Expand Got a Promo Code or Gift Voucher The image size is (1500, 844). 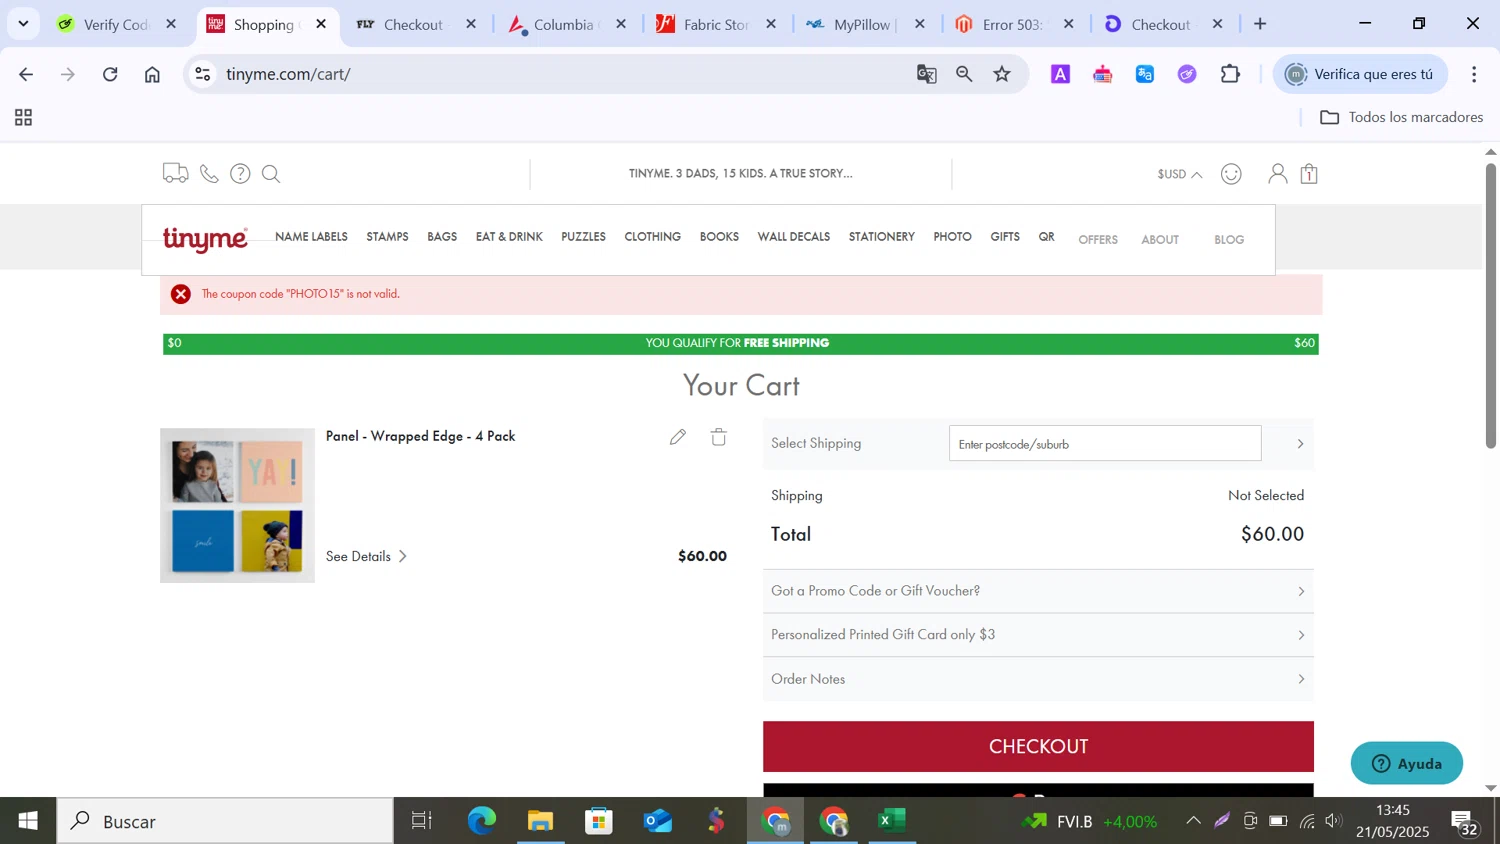point(1038,591)
